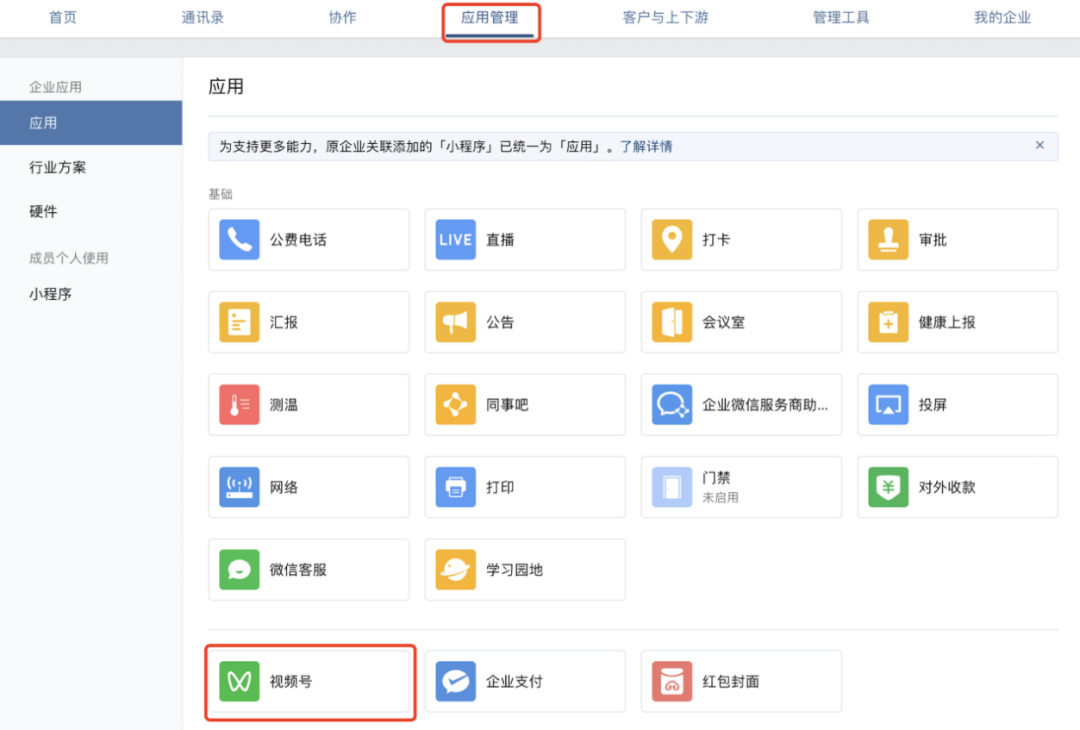Viewport: 1080px width, 730px height.
Task: Open the 投屏 screen casting app
Action: [x=956, y=404]
